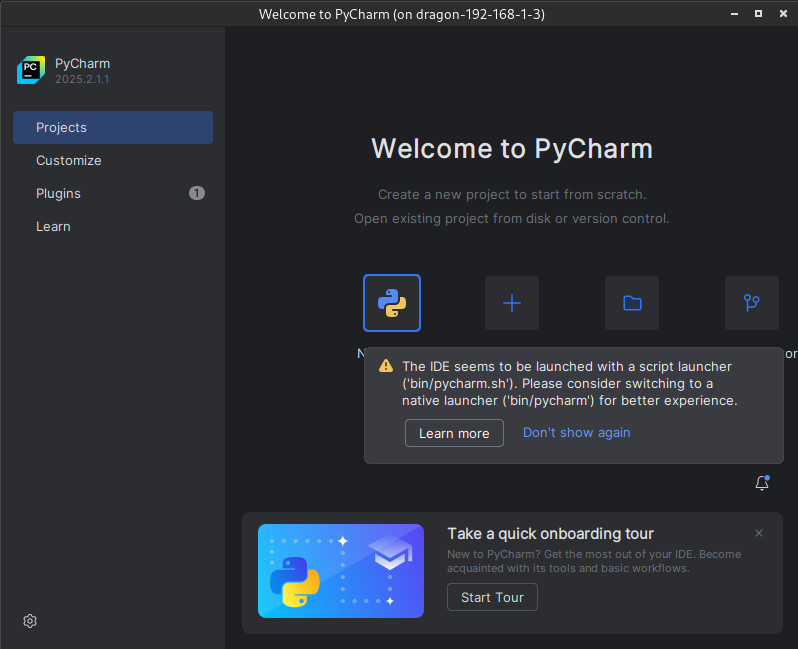Click 'Take a quick onboarding tour' title

pos(550,533)
